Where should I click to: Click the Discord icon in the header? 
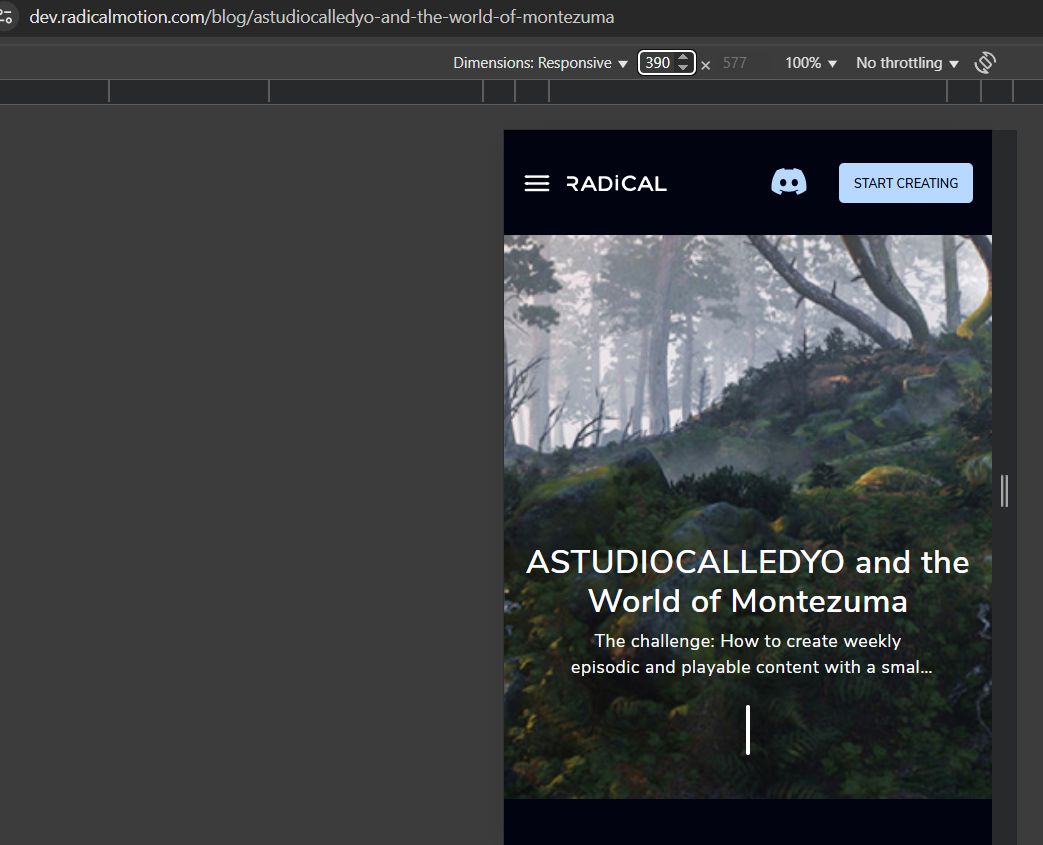pyautogui.click(x=789, y=182)
